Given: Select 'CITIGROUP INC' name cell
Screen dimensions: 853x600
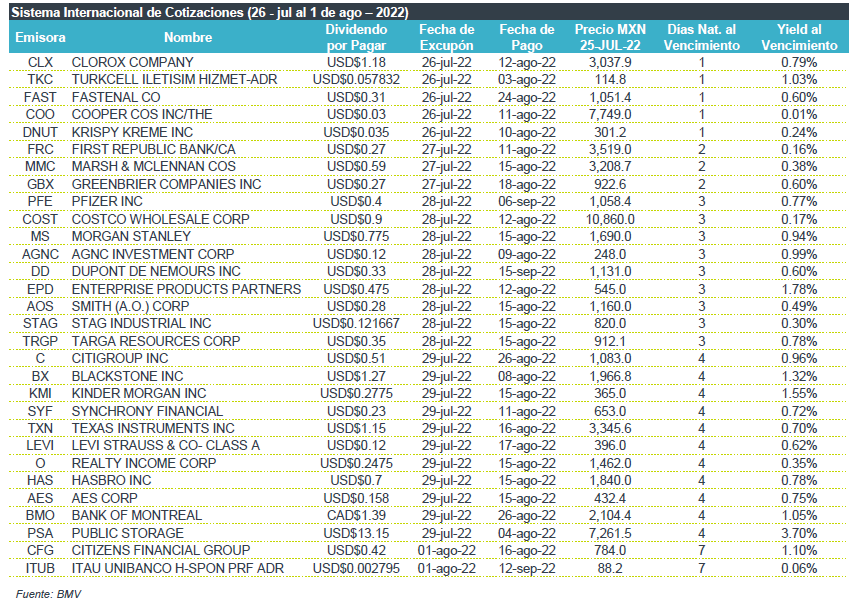Looking at the screenshot, I should tap(120, 358).
